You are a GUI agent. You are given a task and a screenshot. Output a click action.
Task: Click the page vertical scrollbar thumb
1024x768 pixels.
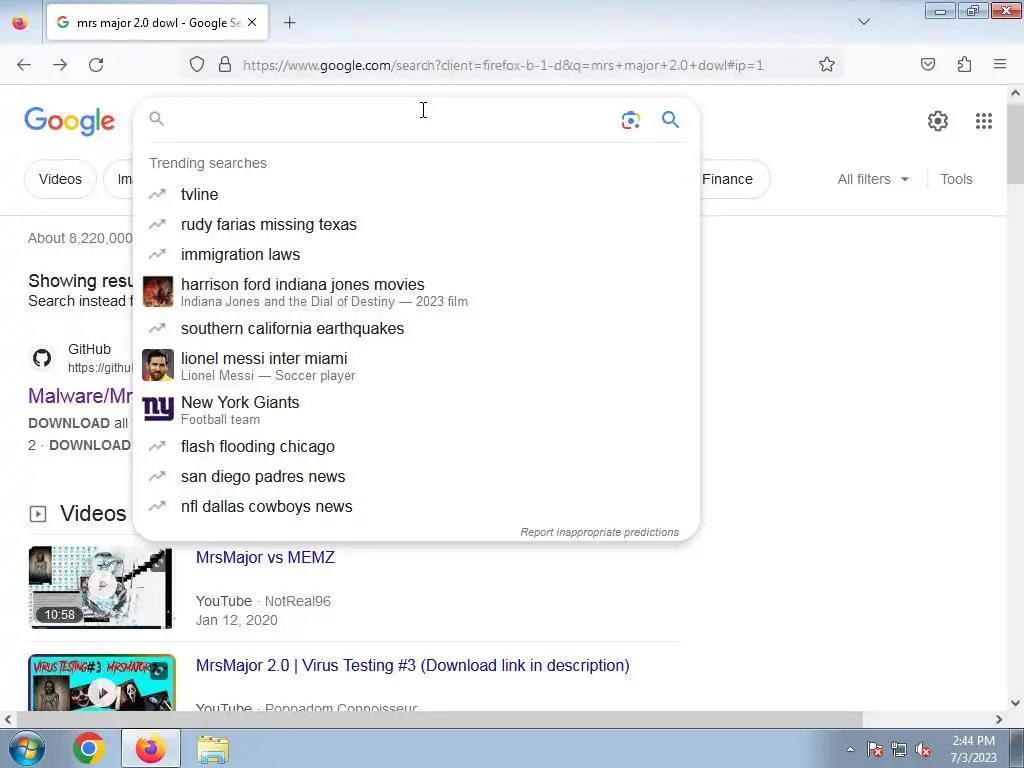click(1015, 144)
